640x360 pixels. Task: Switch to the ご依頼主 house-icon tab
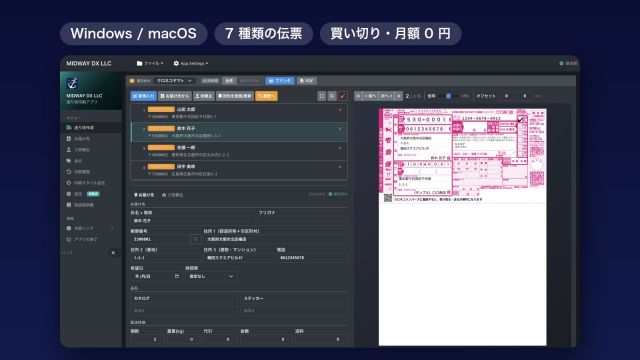tap(173, 195)
